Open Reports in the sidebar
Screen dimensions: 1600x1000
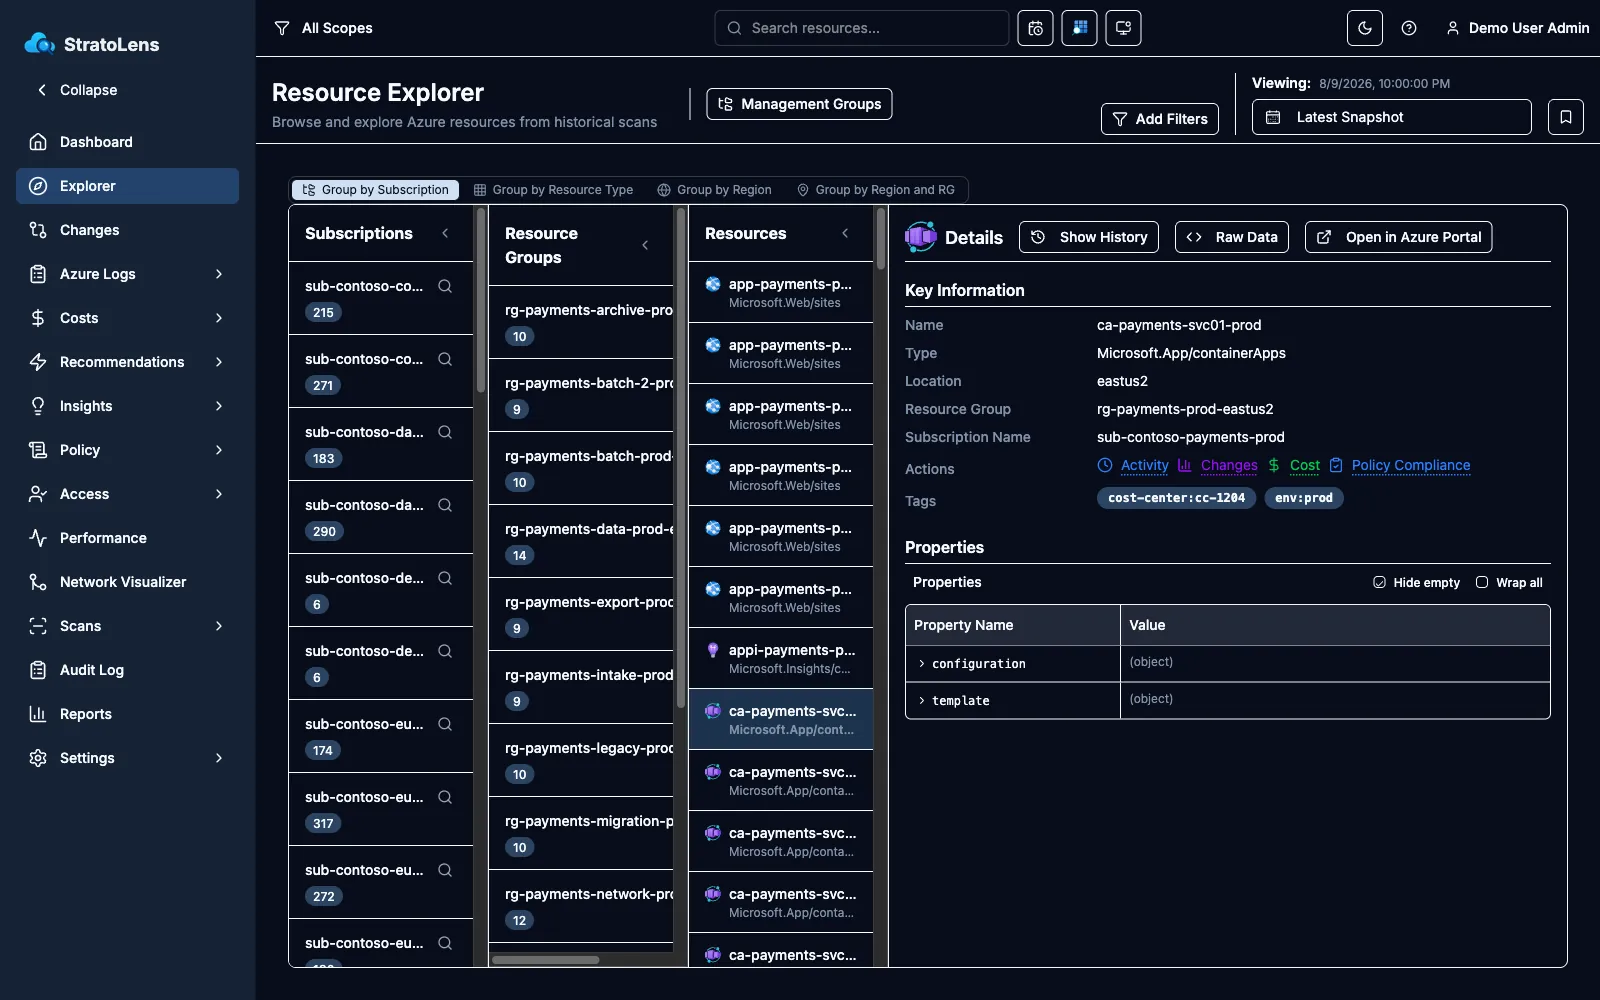point(127,714)
